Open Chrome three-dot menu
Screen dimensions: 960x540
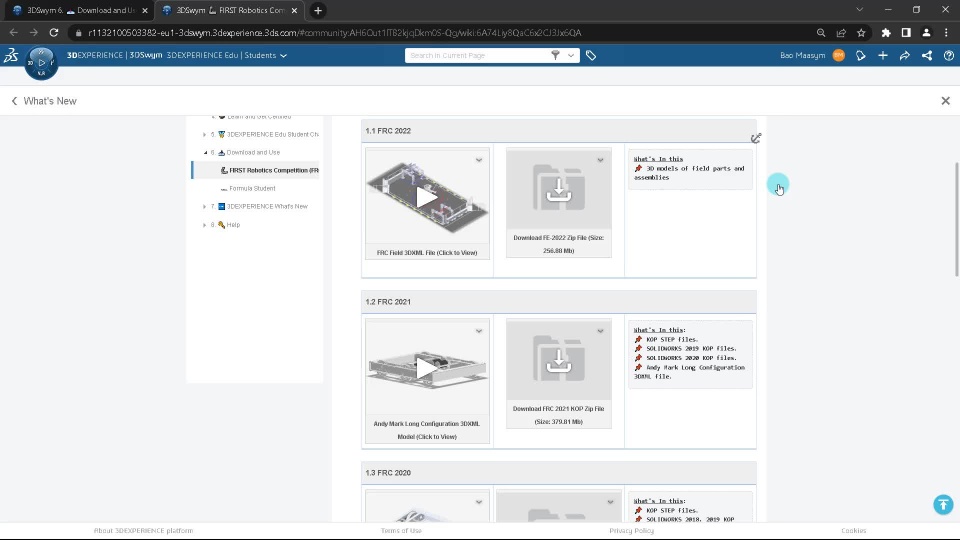947,32
